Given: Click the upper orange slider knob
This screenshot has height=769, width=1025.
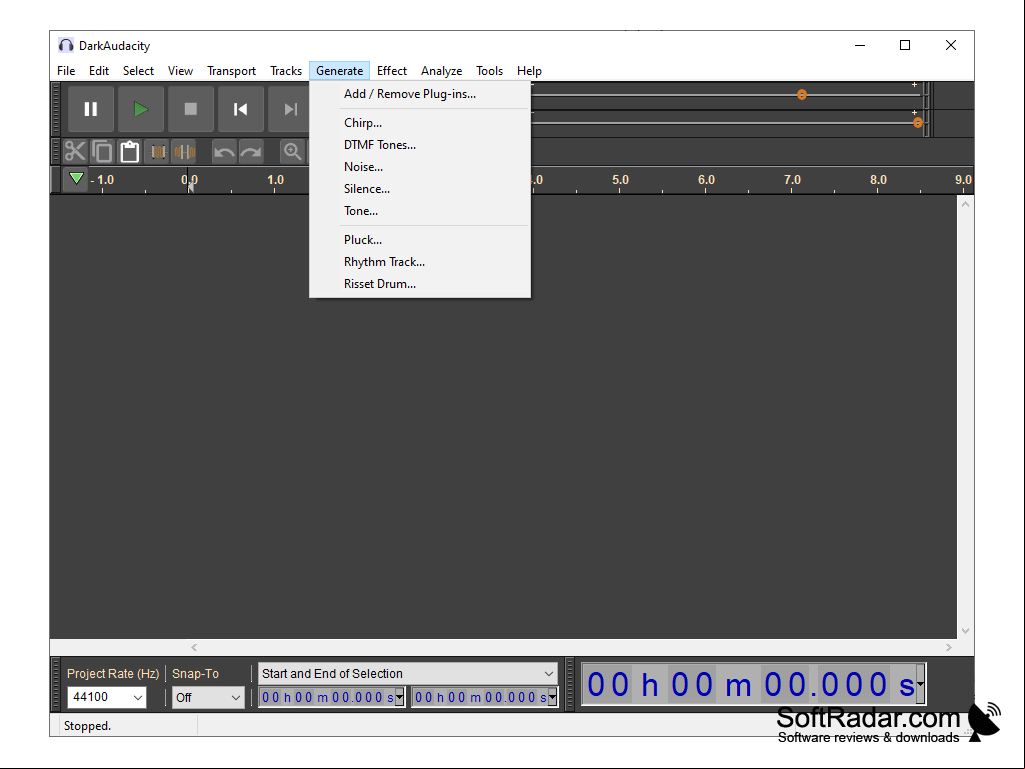Looking at the screenshot, I should point(802,95).
